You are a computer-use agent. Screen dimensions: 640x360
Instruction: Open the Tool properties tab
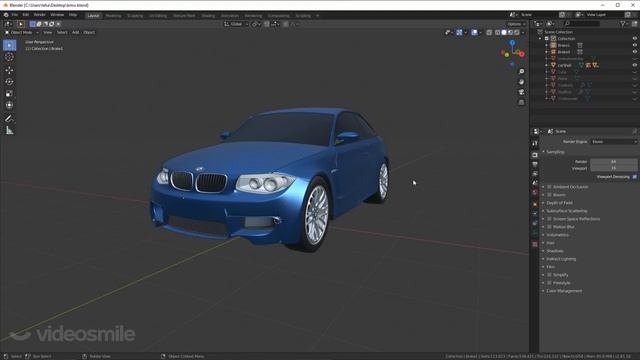click(535, 143)
